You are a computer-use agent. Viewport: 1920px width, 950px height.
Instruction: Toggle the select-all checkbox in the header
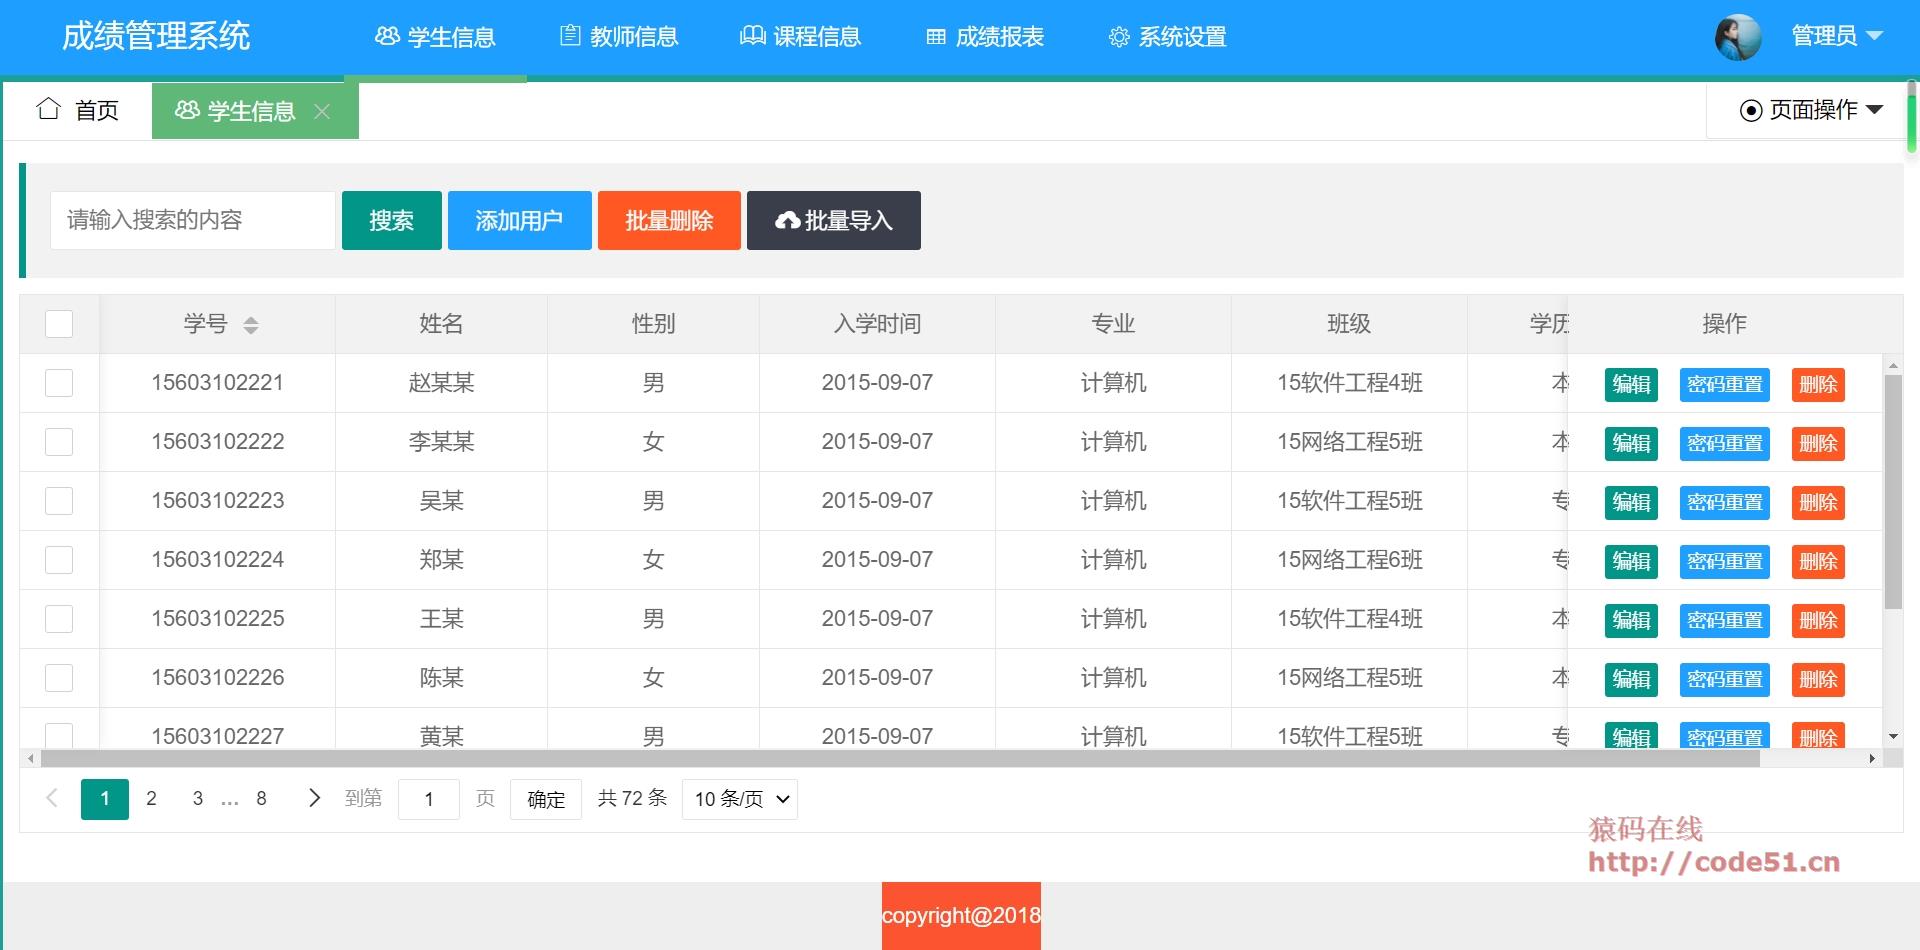(x=59, y=324)
